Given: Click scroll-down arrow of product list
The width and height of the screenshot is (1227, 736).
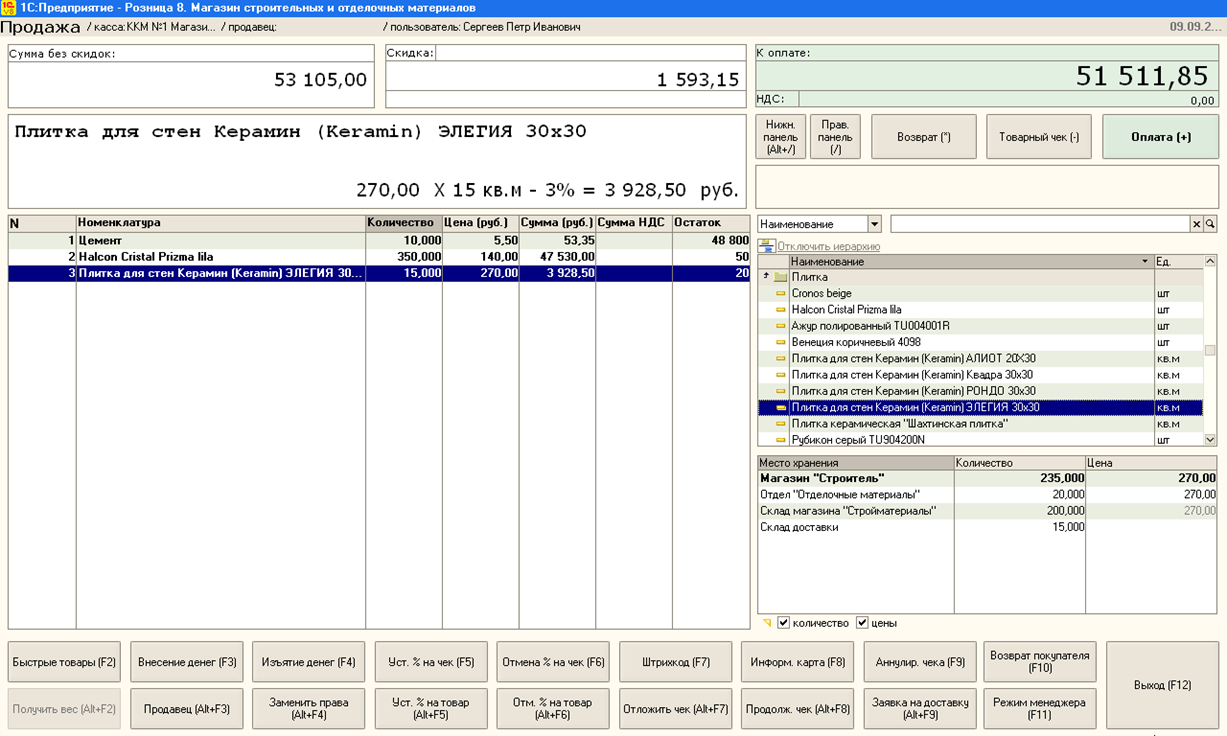Looking at the screenshot, I should (1210, 439).
